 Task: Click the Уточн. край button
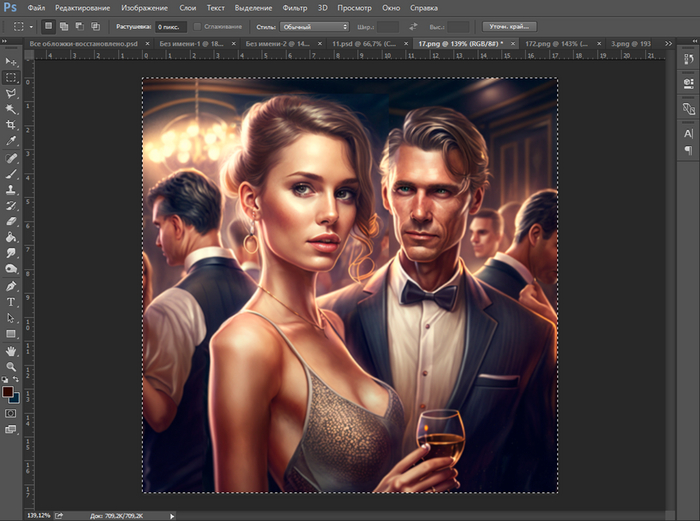point(508,26)
